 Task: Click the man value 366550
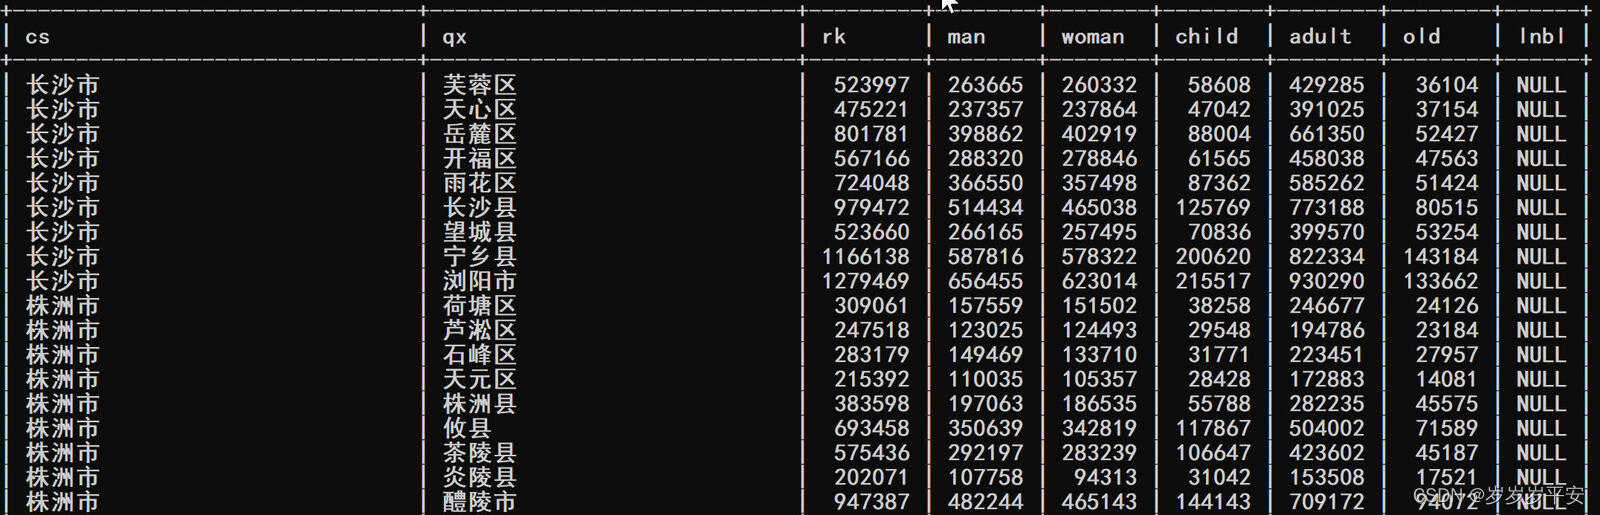pos(986,183)
